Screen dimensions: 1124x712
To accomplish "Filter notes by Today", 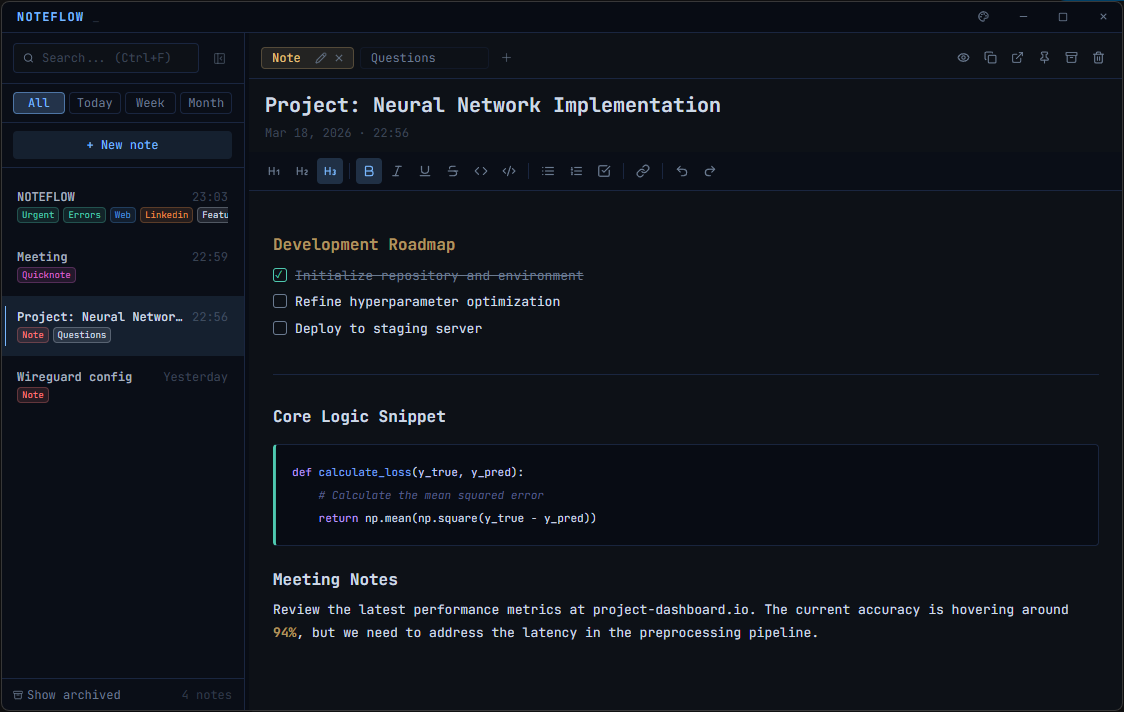I will tap(95, 103).
